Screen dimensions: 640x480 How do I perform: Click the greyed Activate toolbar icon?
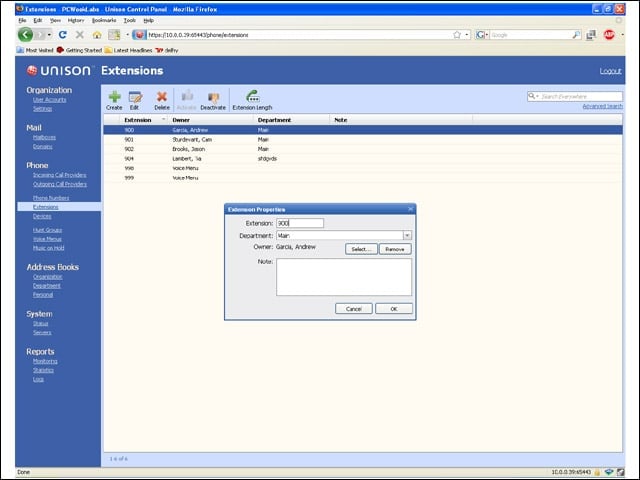click(x=187, y=97)
